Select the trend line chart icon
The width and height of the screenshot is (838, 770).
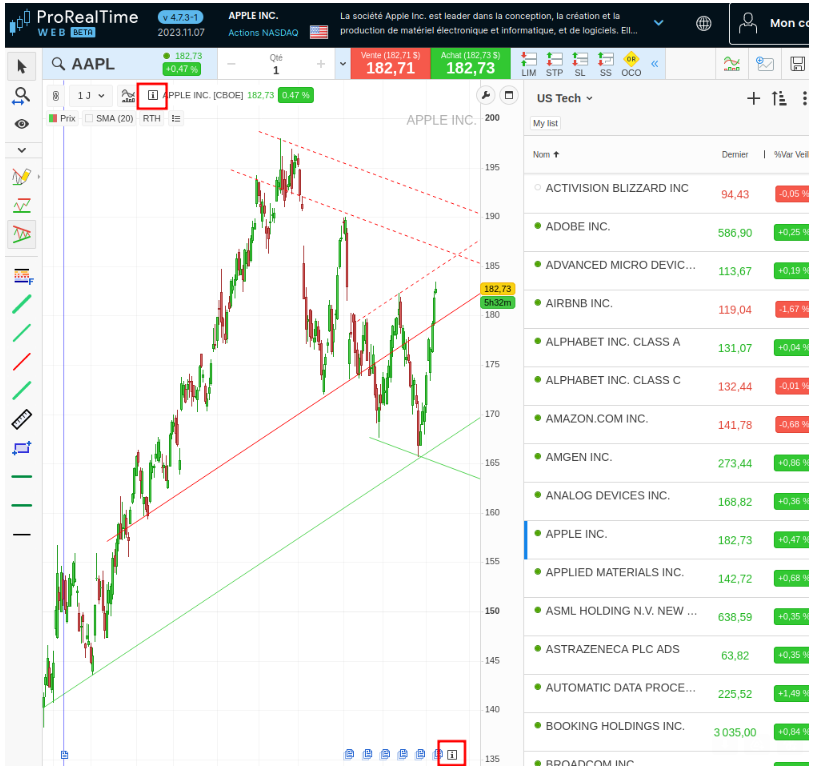tap(21, 205)
